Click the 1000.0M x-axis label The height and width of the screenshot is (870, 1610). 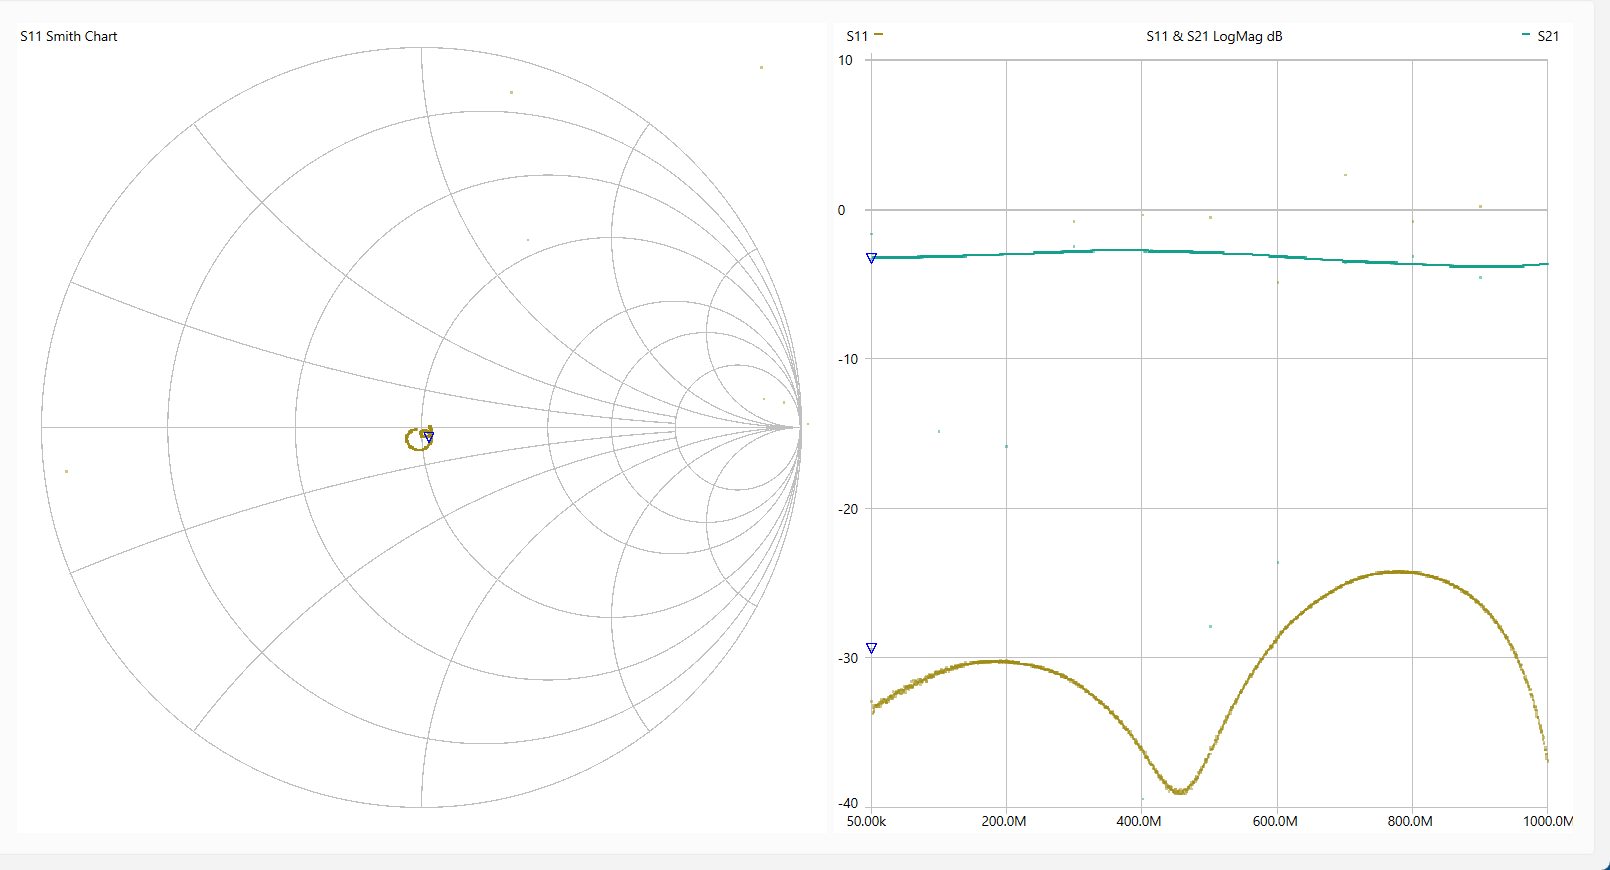pos(1547,821)
